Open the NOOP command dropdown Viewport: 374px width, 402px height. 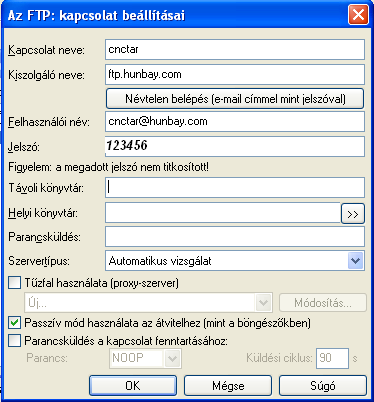point(145,358)
